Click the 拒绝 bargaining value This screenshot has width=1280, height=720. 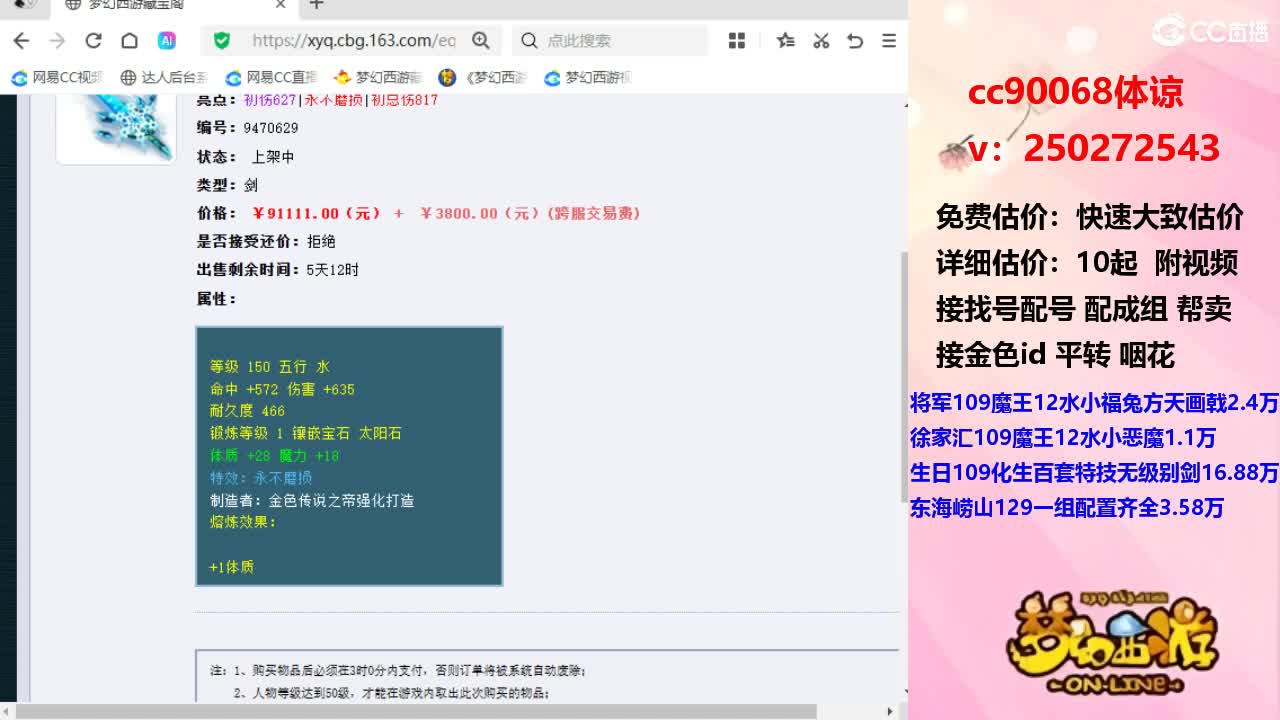pyautogui.click(x=321, y=241)
